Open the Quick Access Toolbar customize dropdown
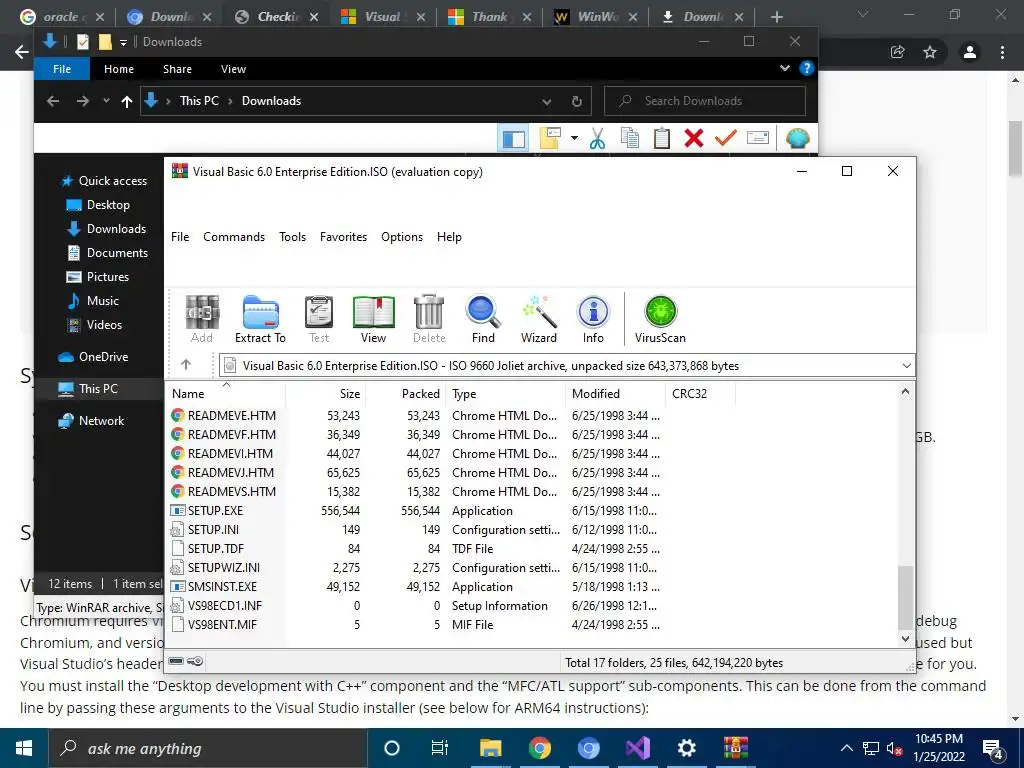This screenshot has width=1024, height=768. 123,42
